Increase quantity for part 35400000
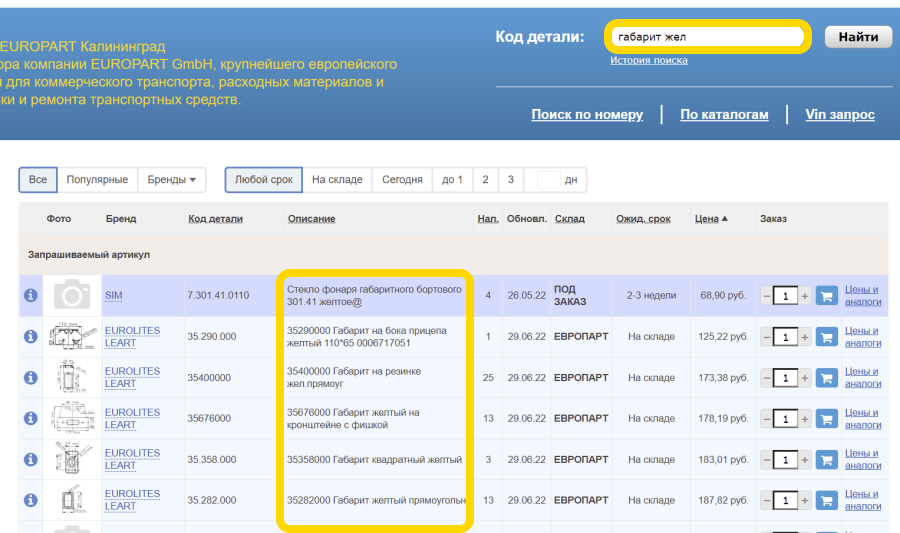This screenshot has height=533, width=900. click(805, 378)
